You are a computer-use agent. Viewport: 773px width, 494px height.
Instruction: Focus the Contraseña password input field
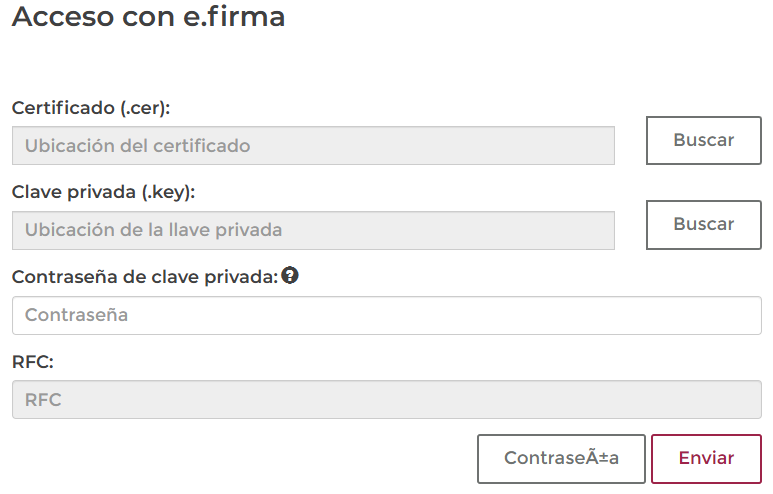[386, 315]
